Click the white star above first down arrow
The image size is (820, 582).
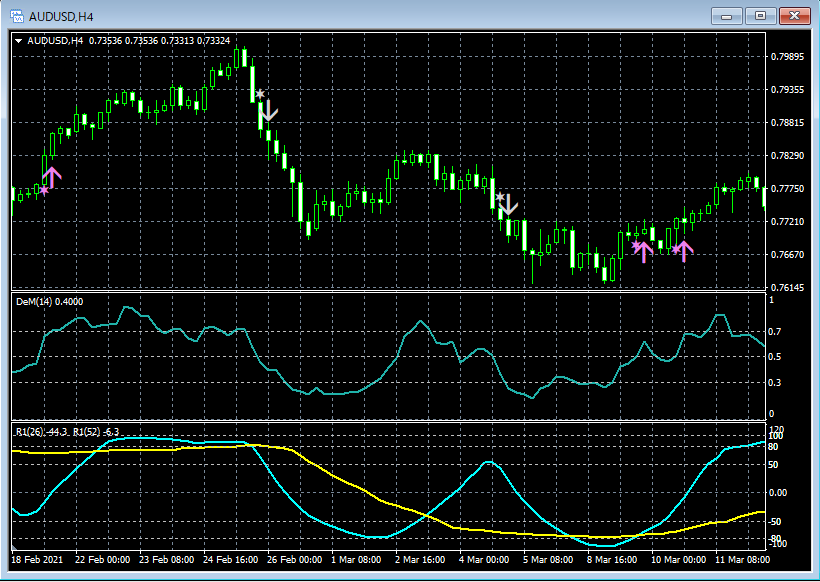tap(260, 94)
